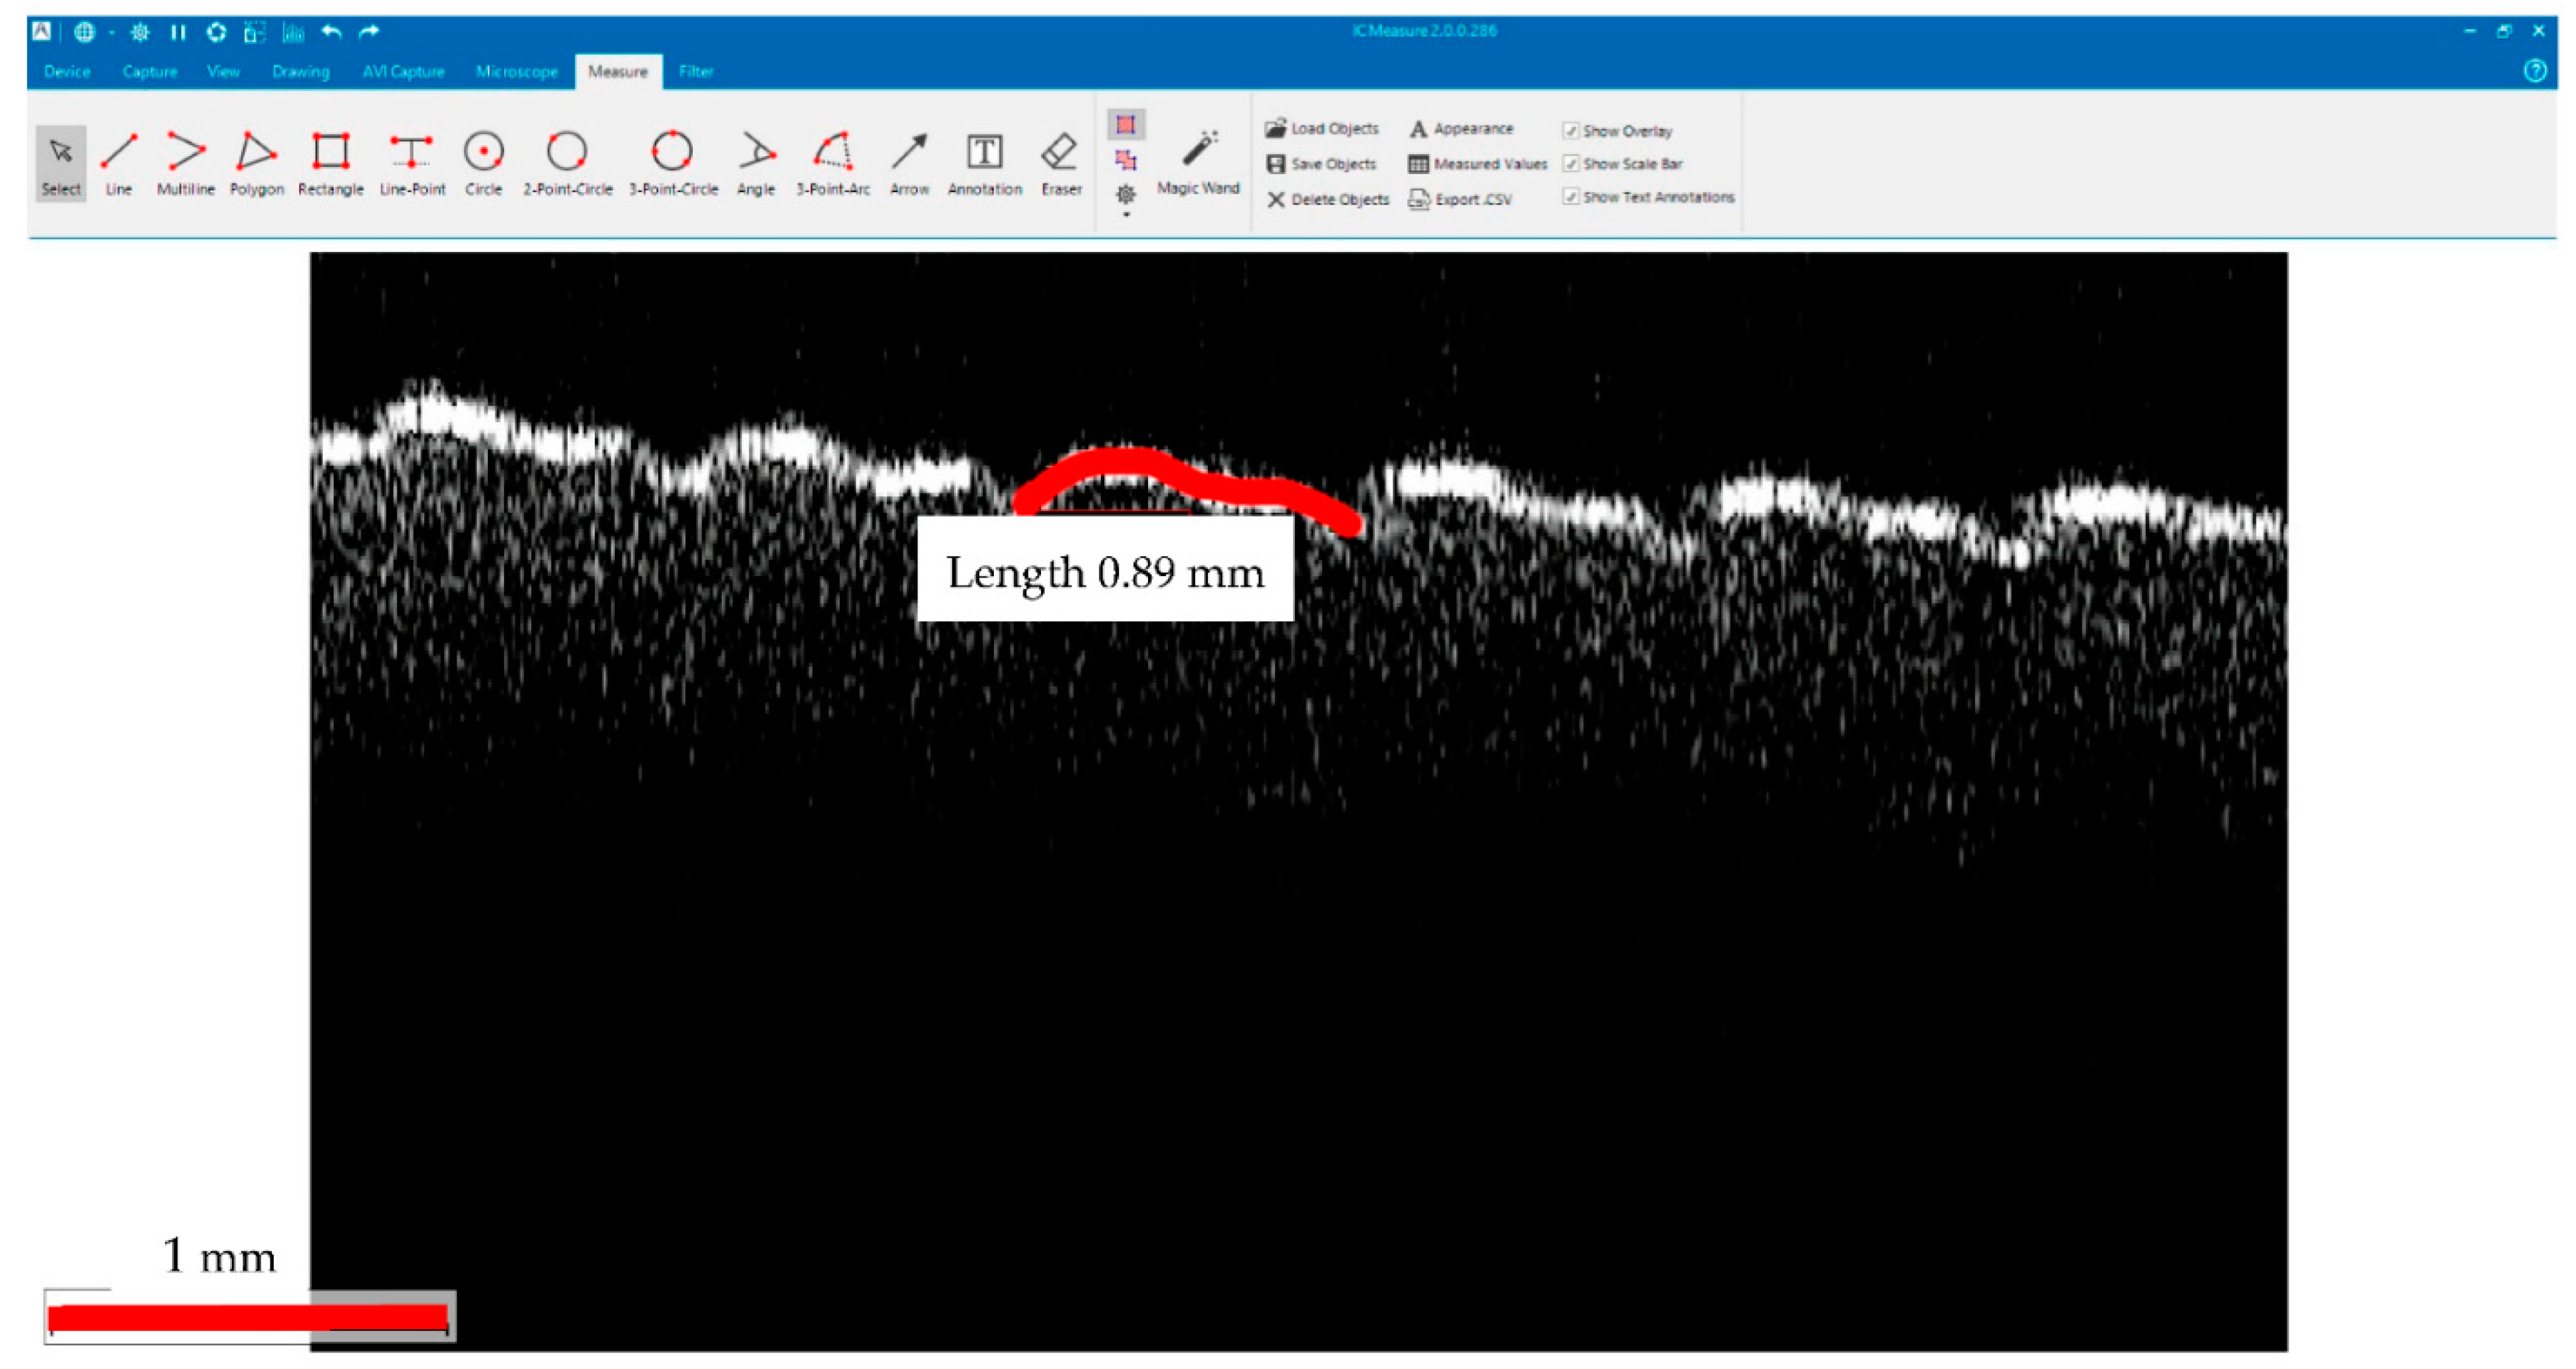Toggle the Show Scale Bar checkbox

click(x=1571, y=164)
